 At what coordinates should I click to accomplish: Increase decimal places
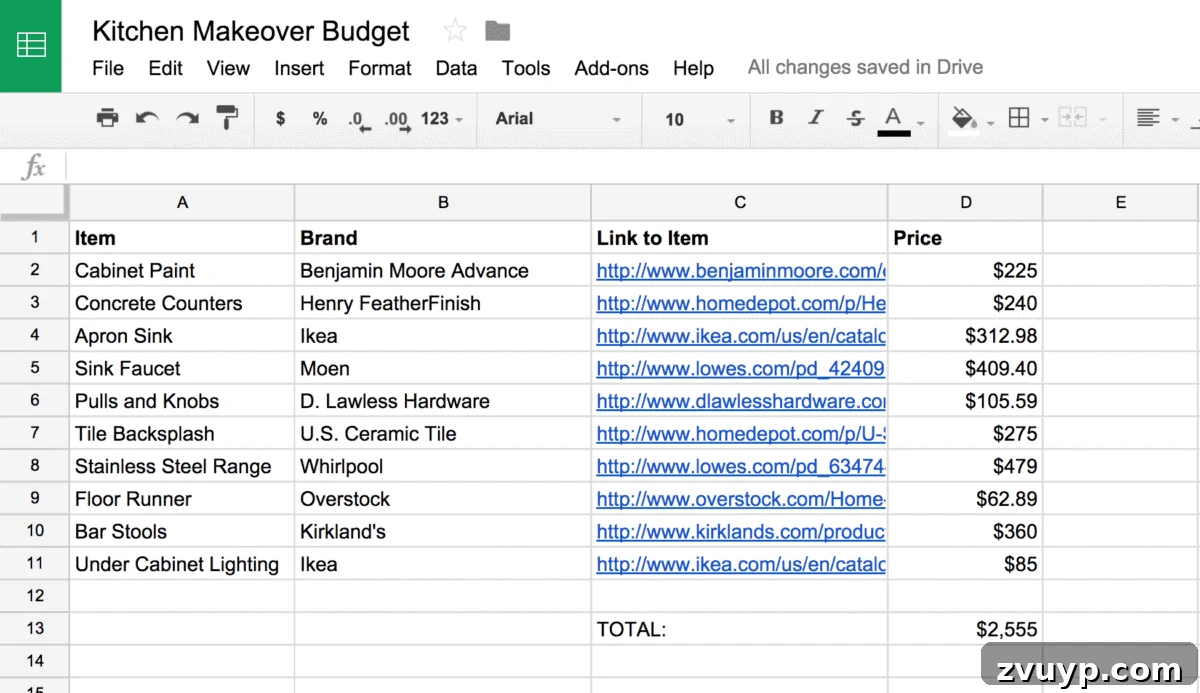pos(398,120)
